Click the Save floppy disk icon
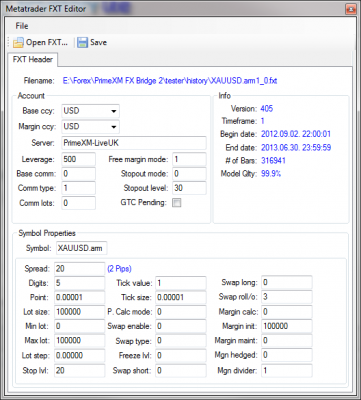 [82, 42]
